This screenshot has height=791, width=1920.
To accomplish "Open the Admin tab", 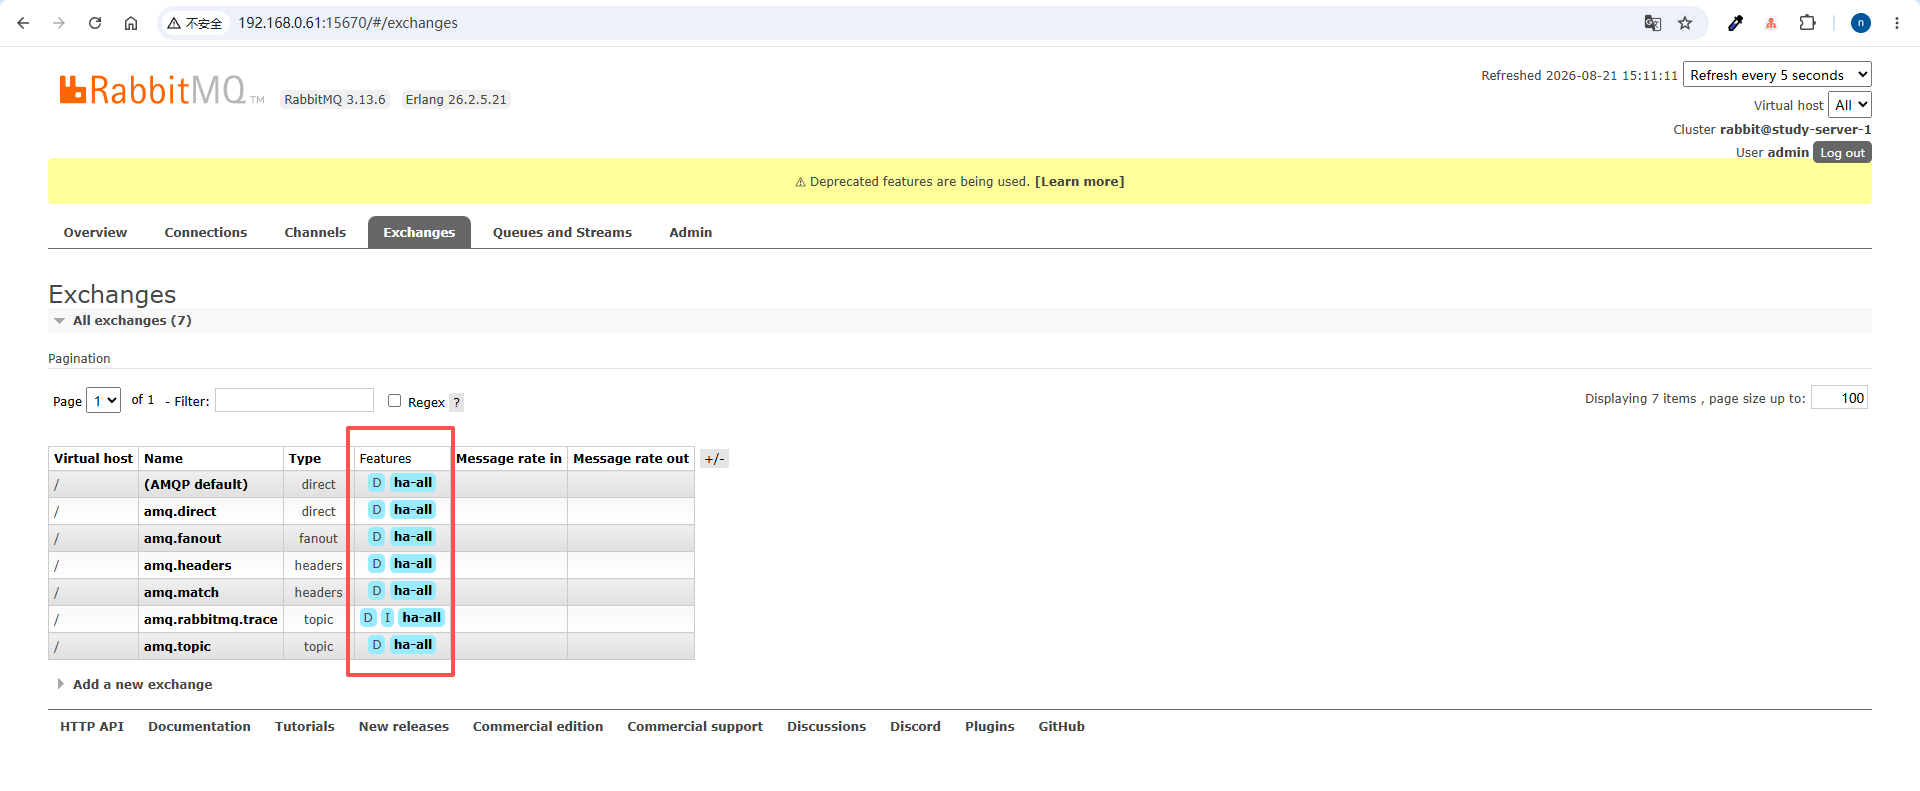I will click(691, 233).
